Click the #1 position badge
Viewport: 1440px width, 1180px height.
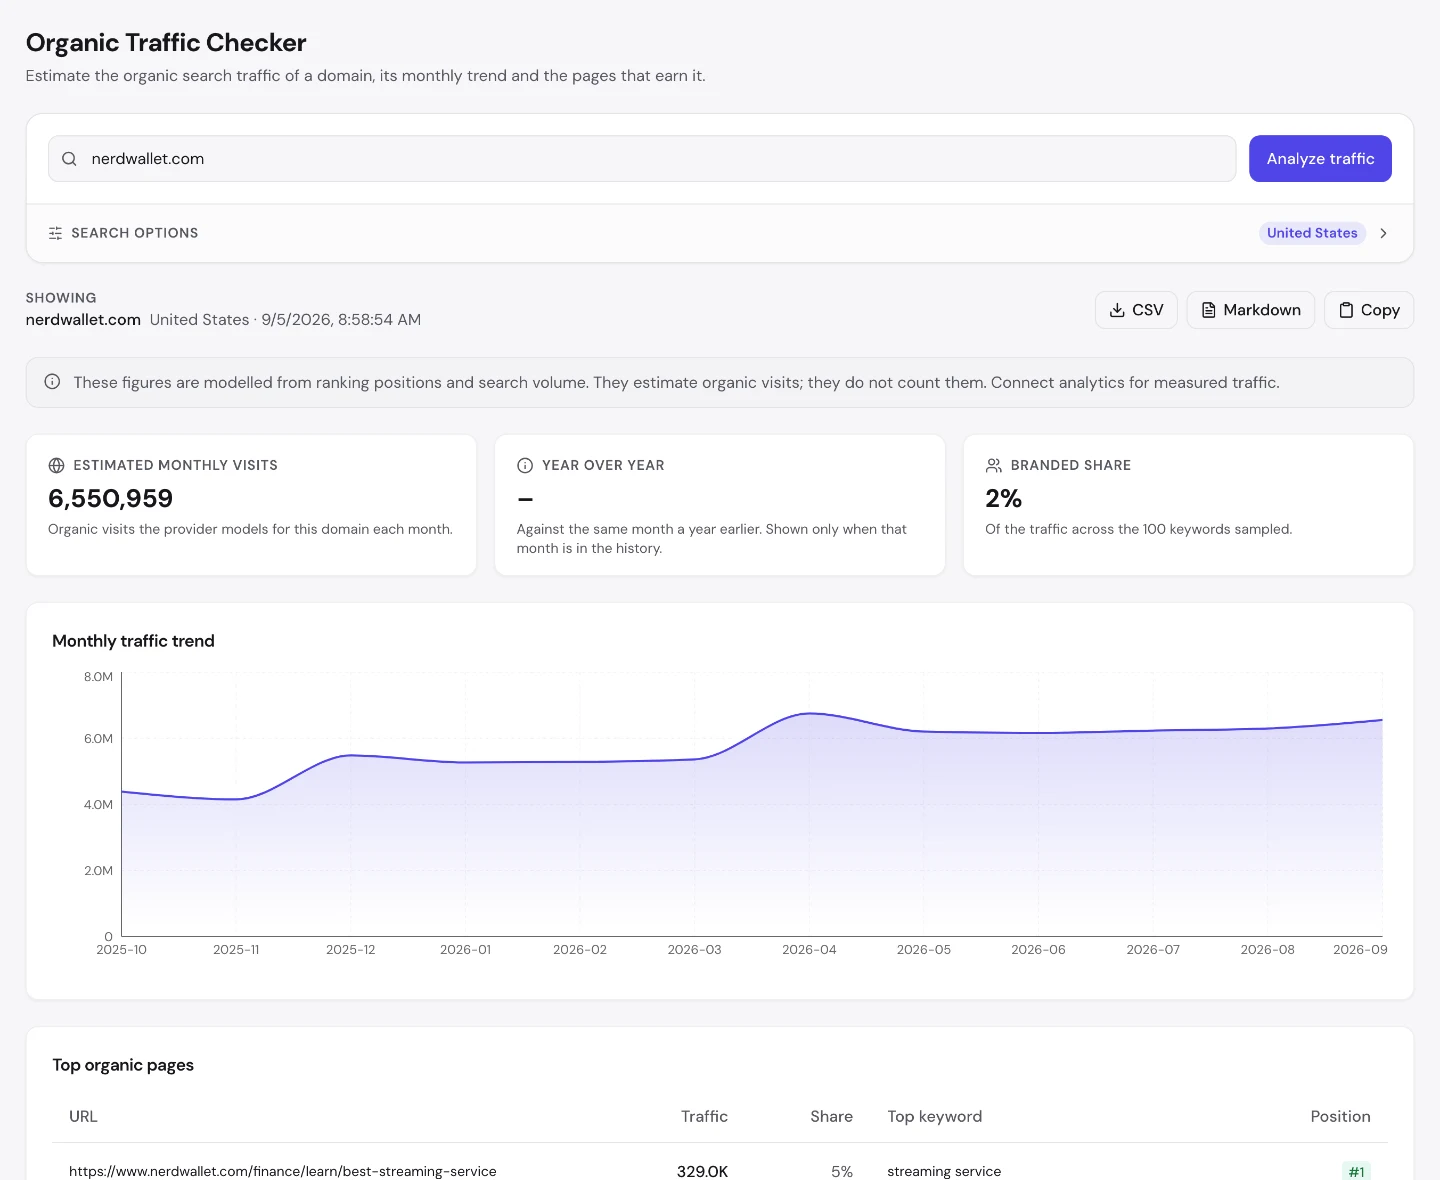tap(1356, 1171)
